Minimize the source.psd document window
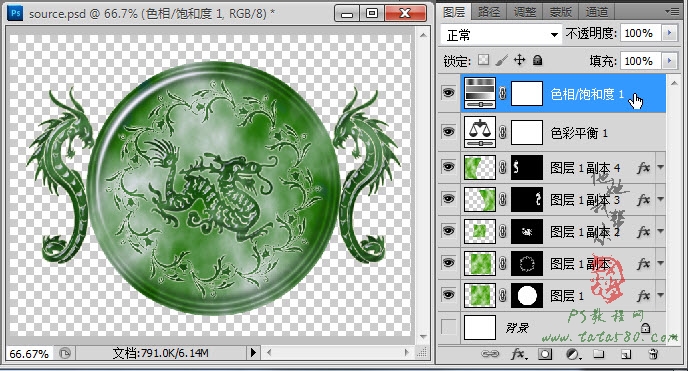 347,13
